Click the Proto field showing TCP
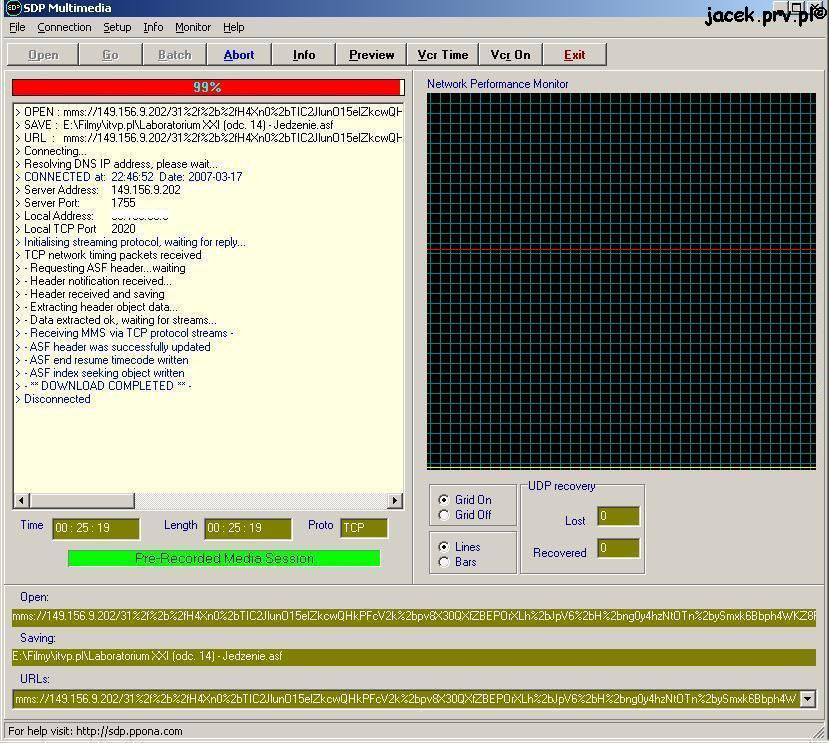The image size is (829, 743). click(x=364, y=528)
